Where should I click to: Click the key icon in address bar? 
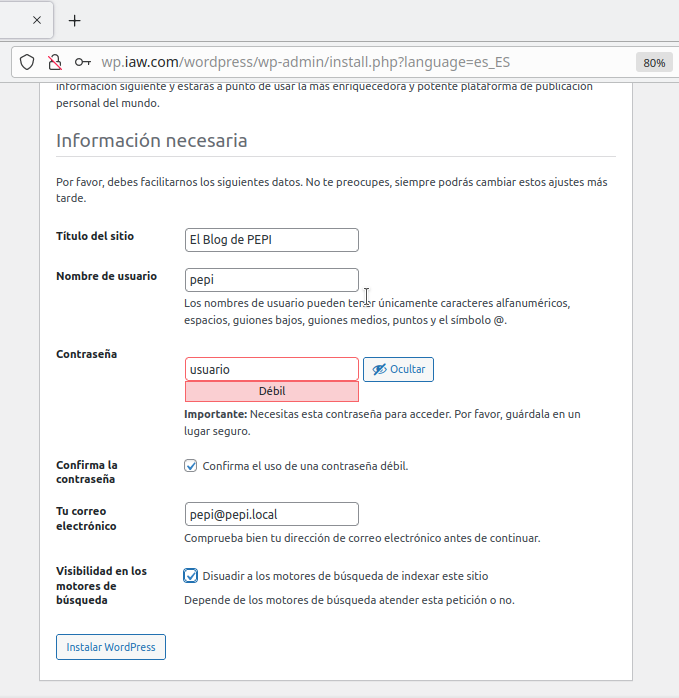point(82,61)
